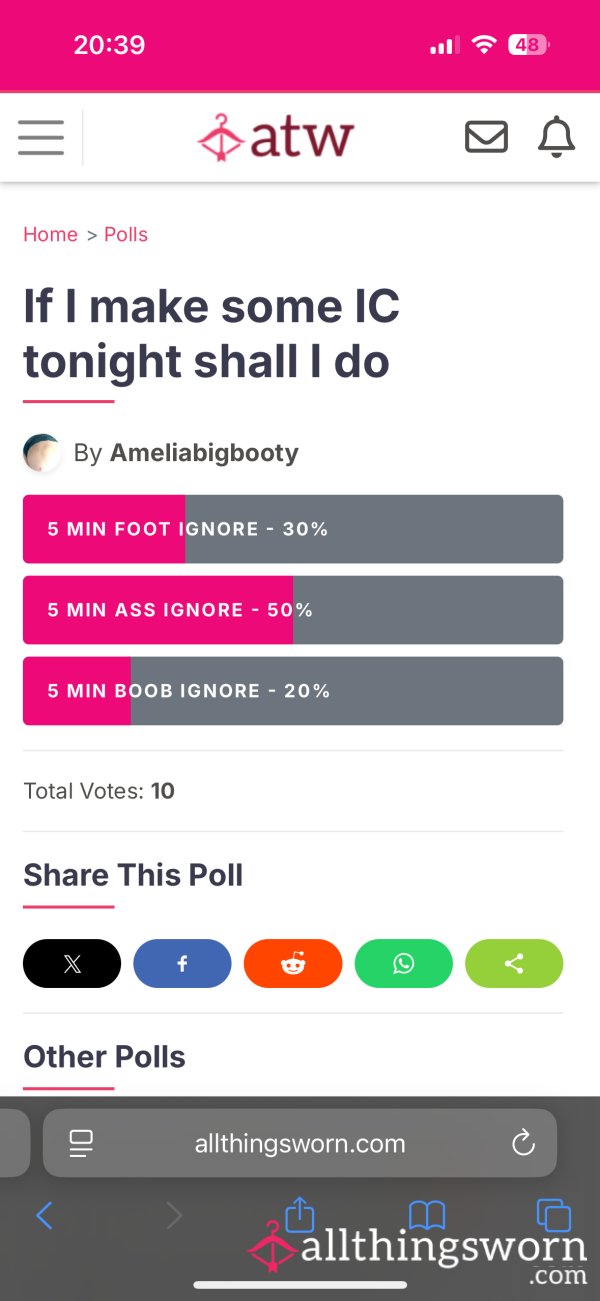Share the poll on X
This screenshot has width=600, height=1301.
pyautogui.click(x=72, y=964)
